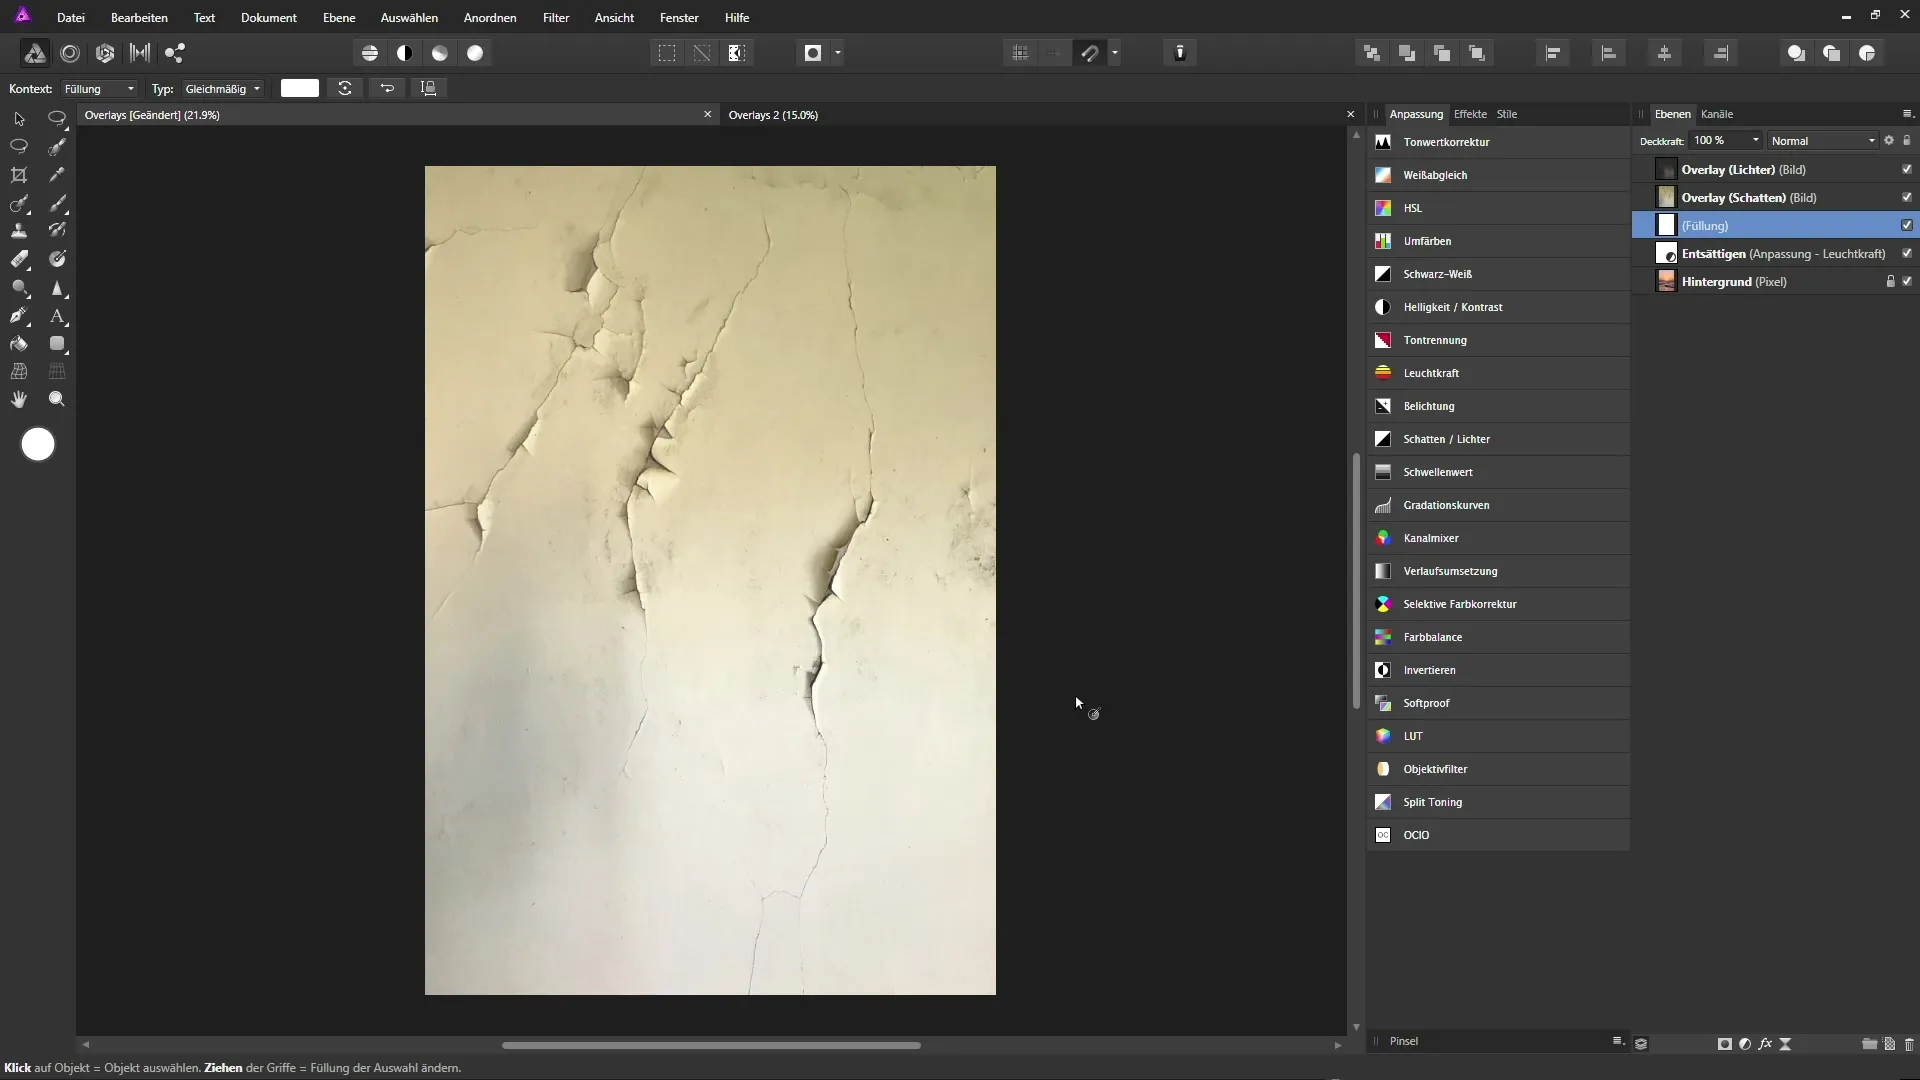Click the delete layer trash icon
Image resolution: width=1920 pixels, height=1080 pixels.
click(x=1909, y=1044)
